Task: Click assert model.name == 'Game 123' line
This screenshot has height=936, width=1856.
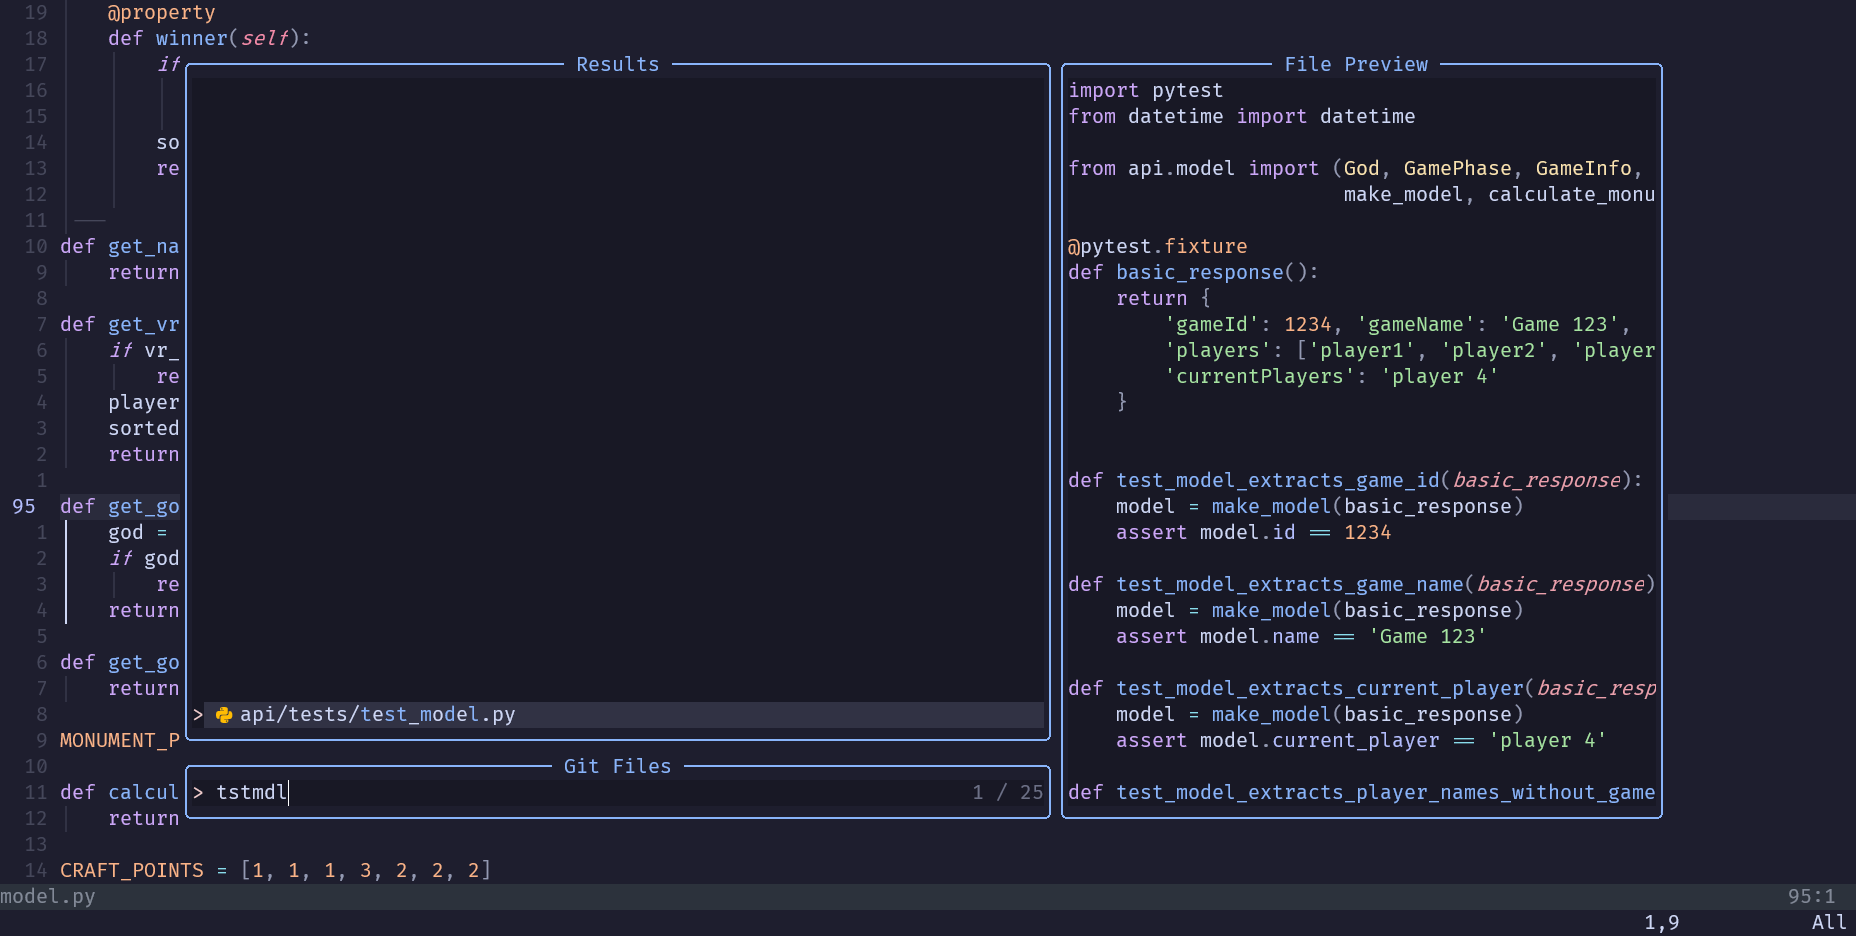Action: (x=1302, y=637)
